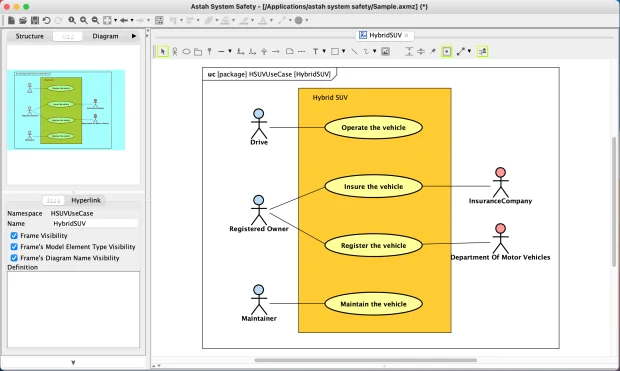Uncheck Frame Visibility
The image size is (620, 371).
(14, 236)
